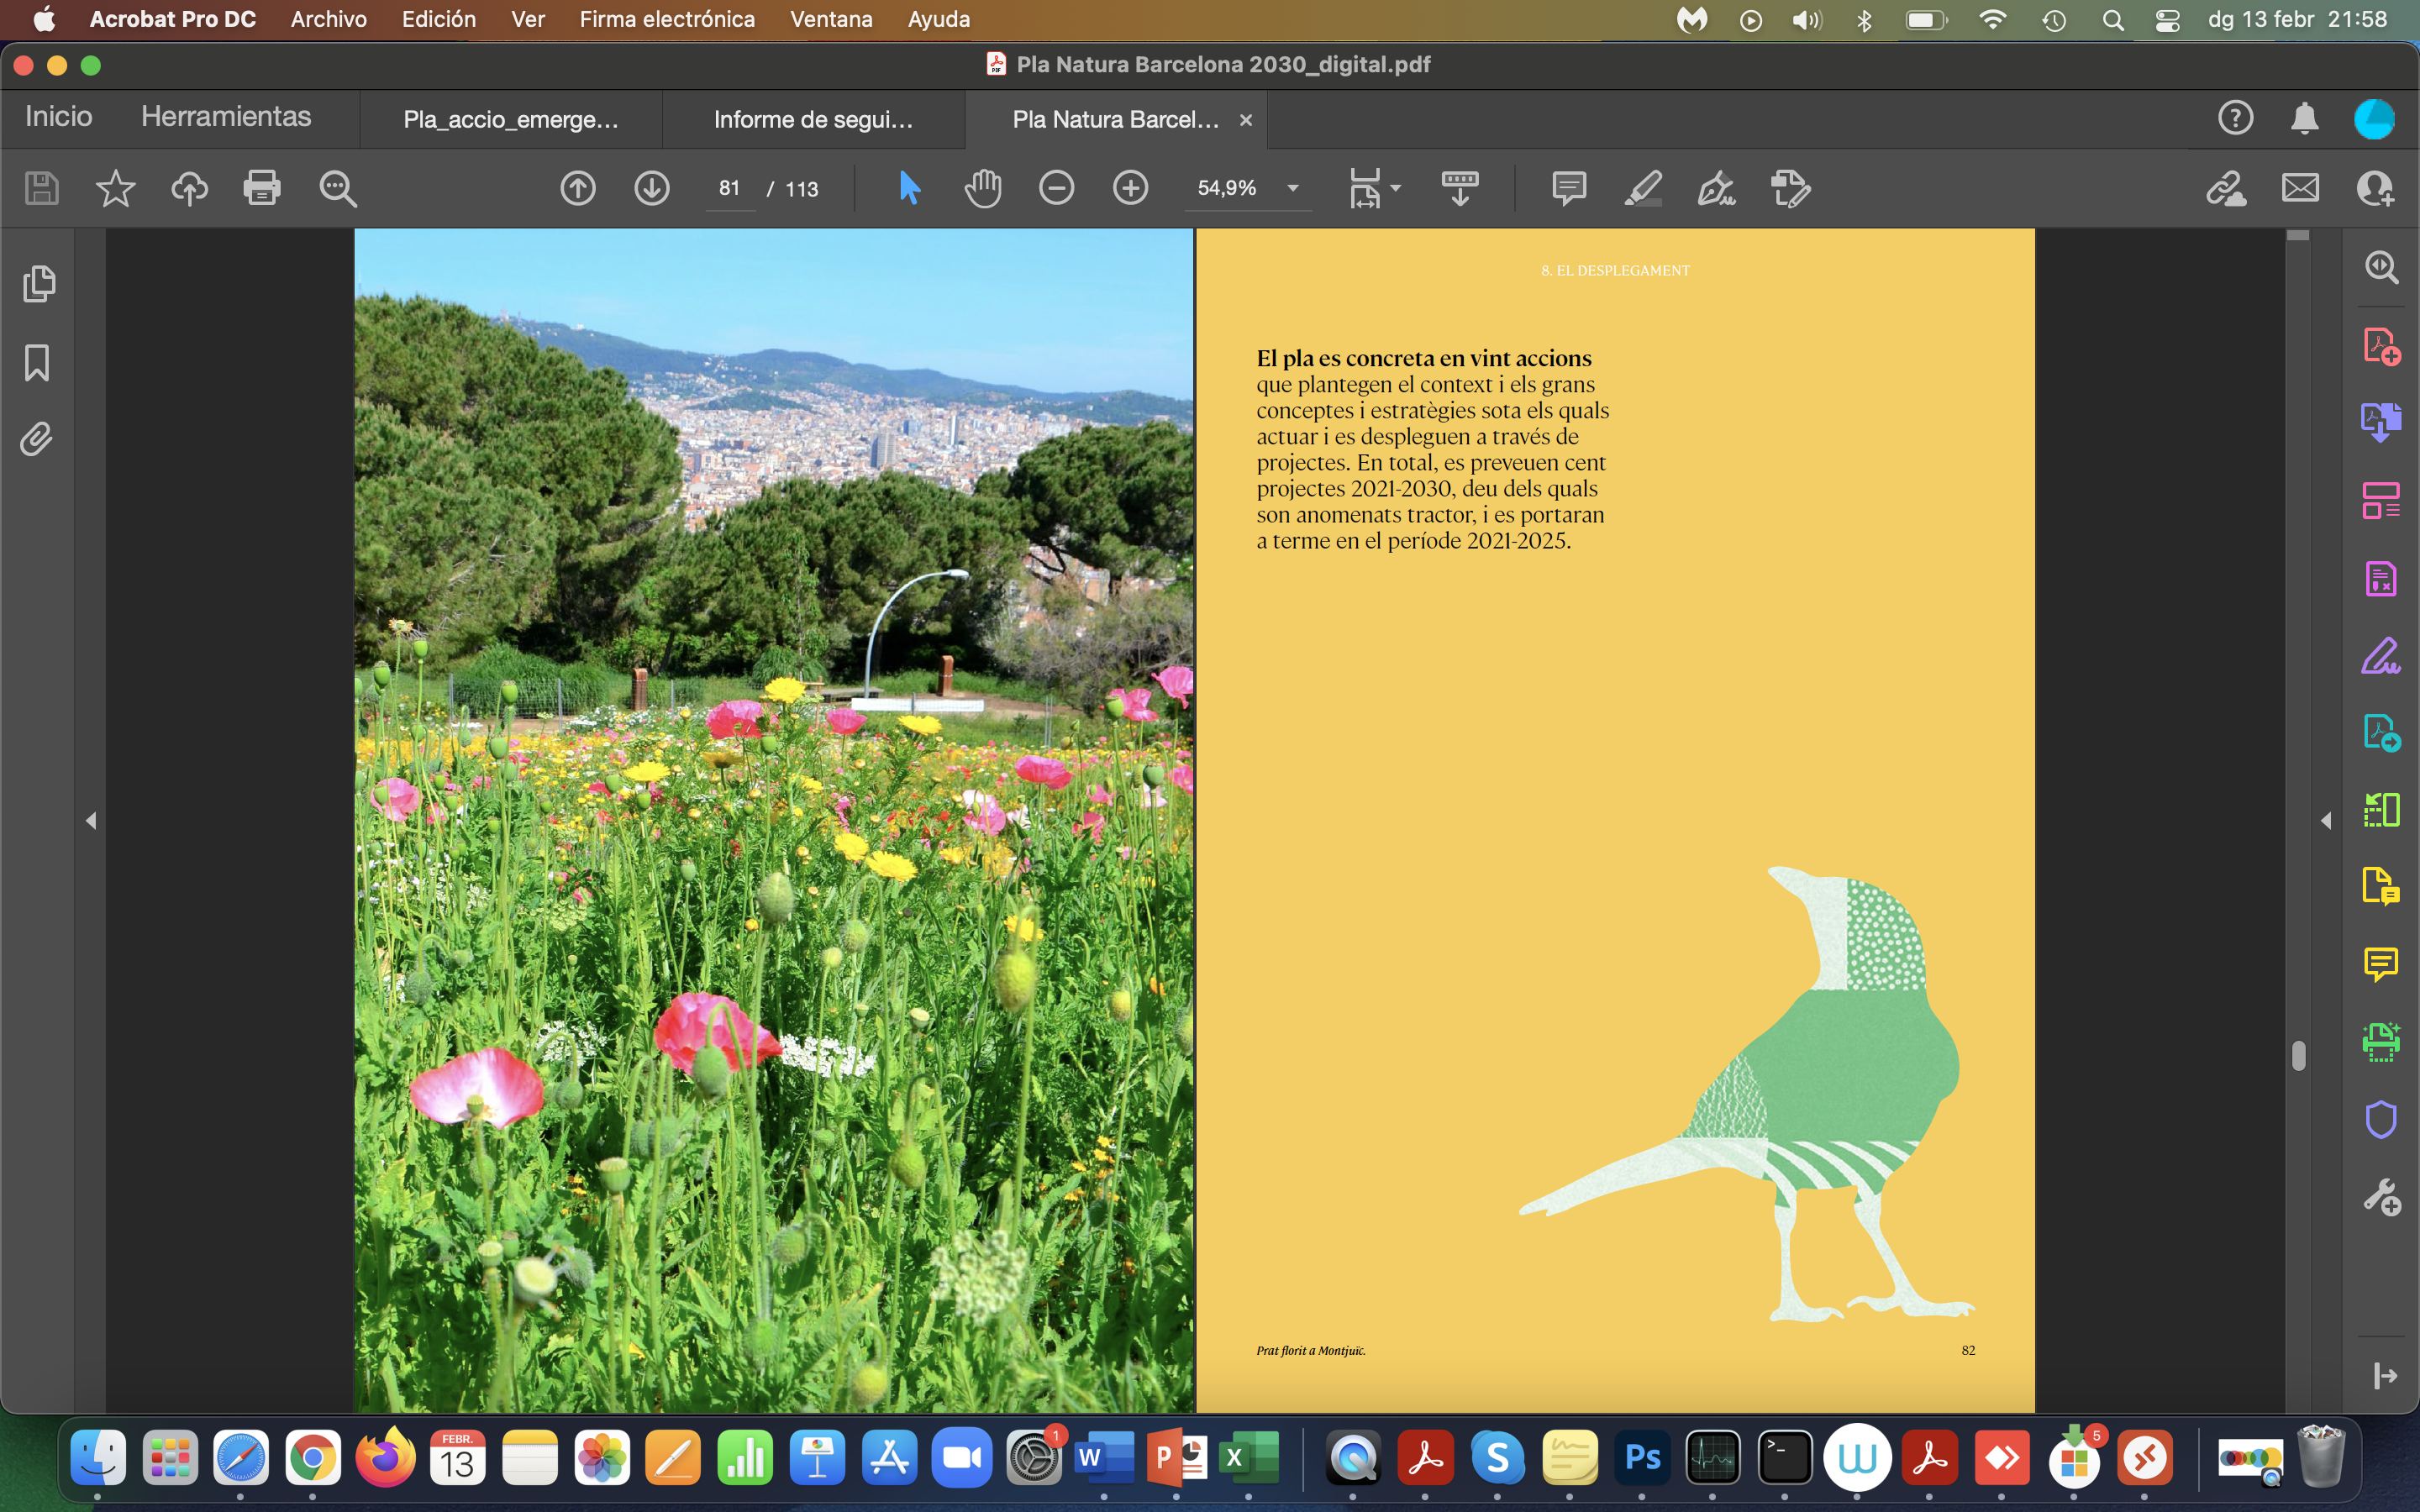
Task: Click the vertical scrollbar thumb
Action: coord(2298,1056)
